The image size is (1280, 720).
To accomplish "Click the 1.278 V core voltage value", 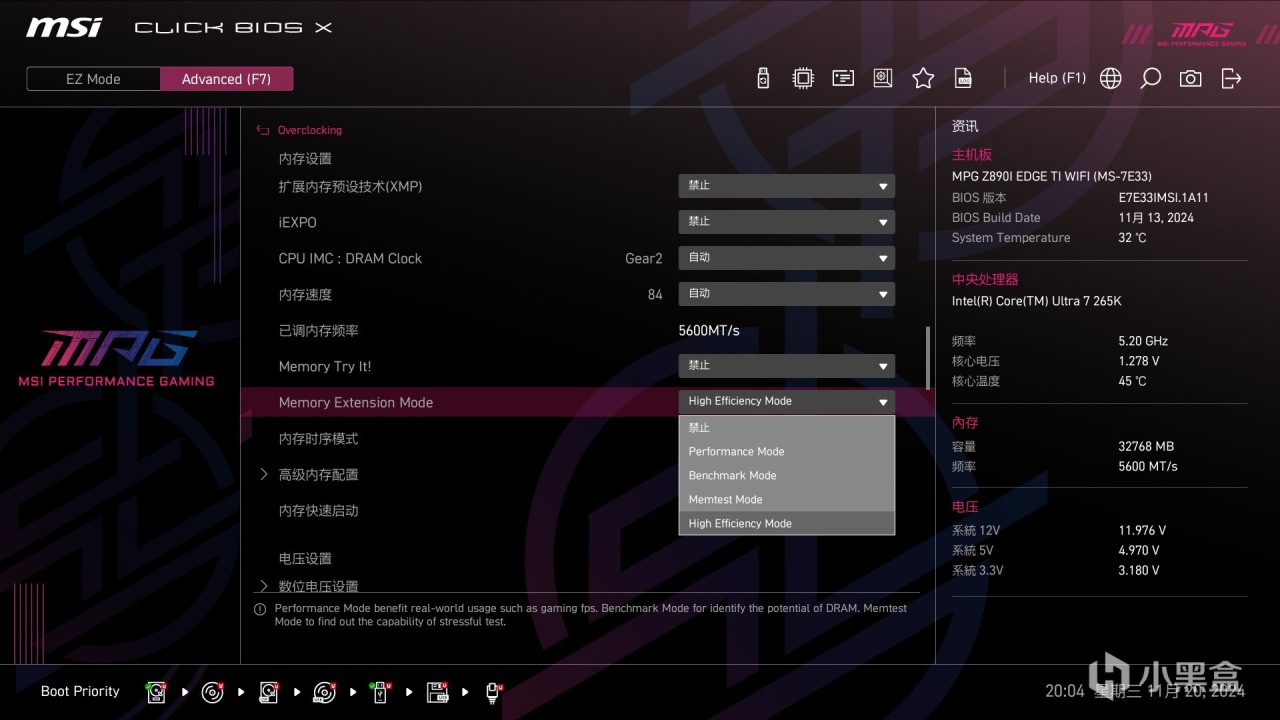I will 1139,361.
